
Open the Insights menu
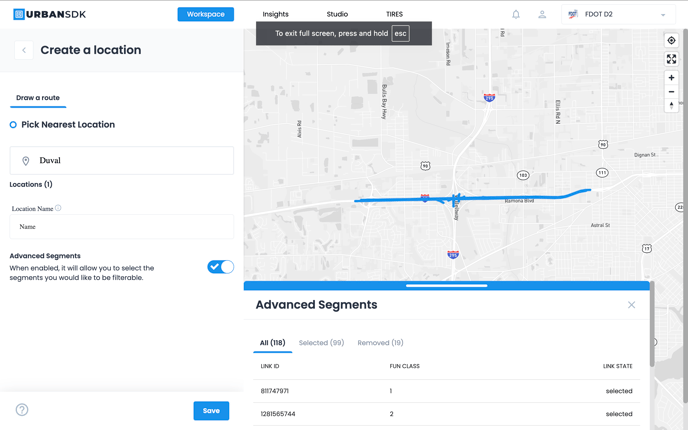[x=275, y=15]
